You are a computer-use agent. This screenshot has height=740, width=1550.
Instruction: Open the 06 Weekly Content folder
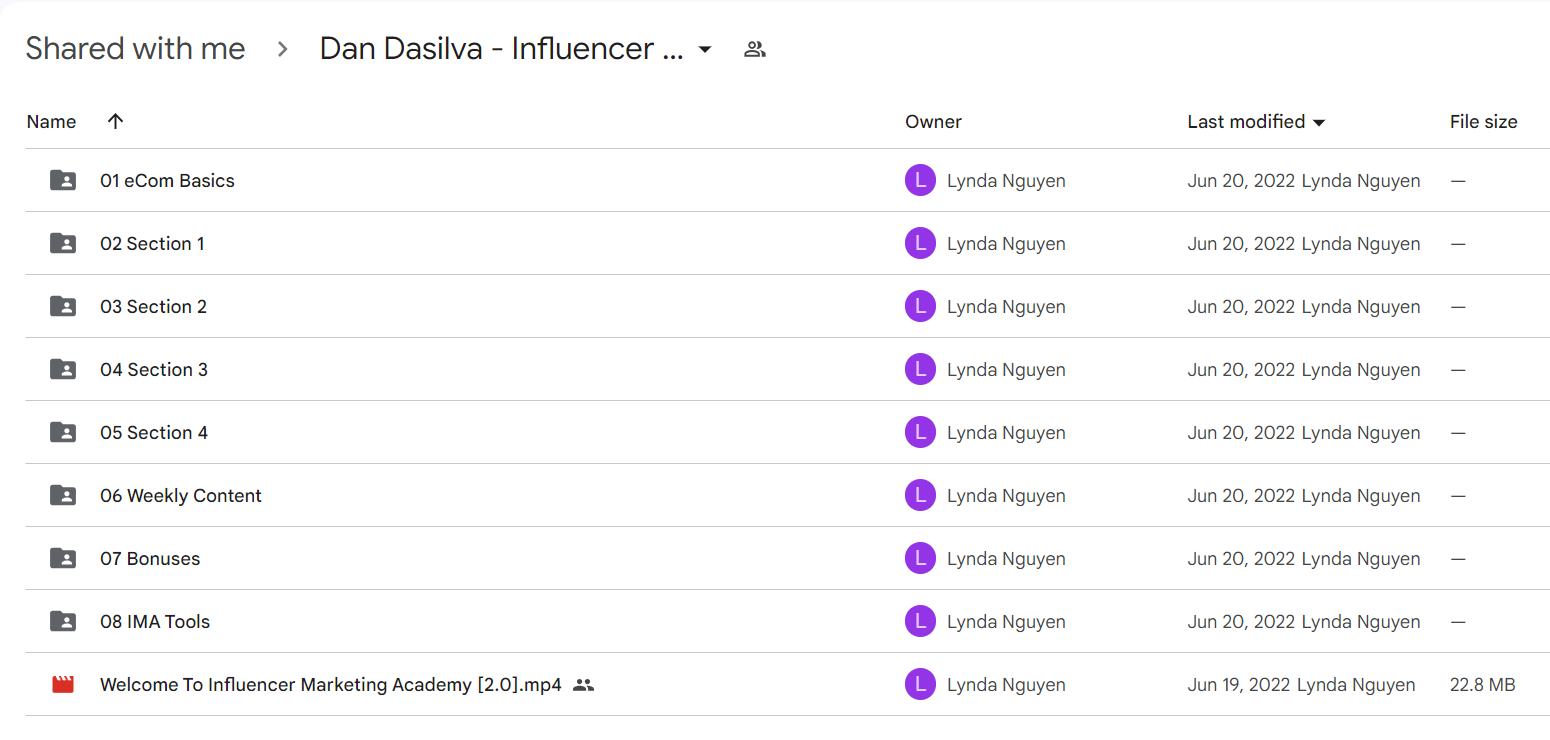pyautogui.click(x=181, y=496)
